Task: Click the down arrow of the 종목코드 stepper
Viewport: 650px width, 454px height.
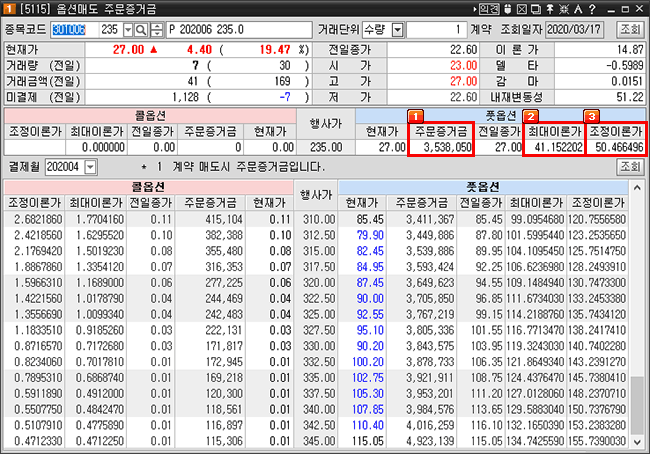Action: click(157, 34)
